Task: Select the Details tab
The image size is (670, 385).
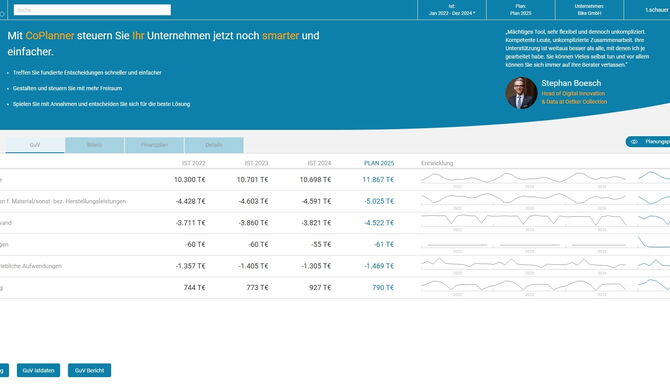Action: pos(214,145)
